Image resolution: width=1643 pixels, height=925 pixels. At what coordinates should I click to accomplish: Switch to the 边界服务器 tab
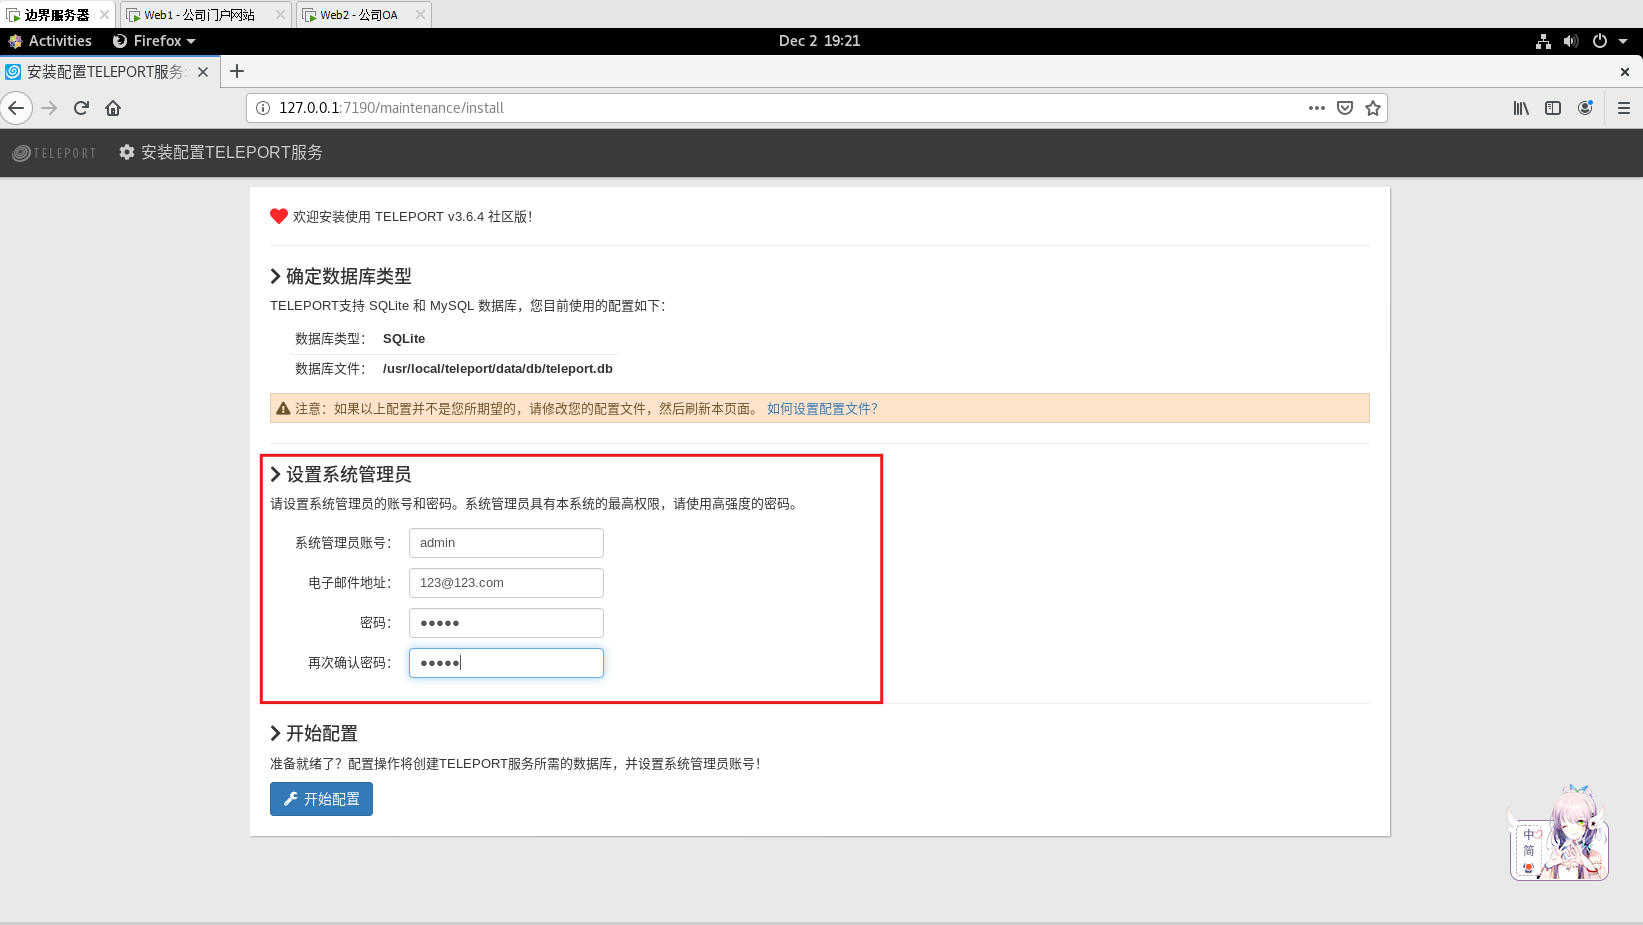click(x=57, y=14)
